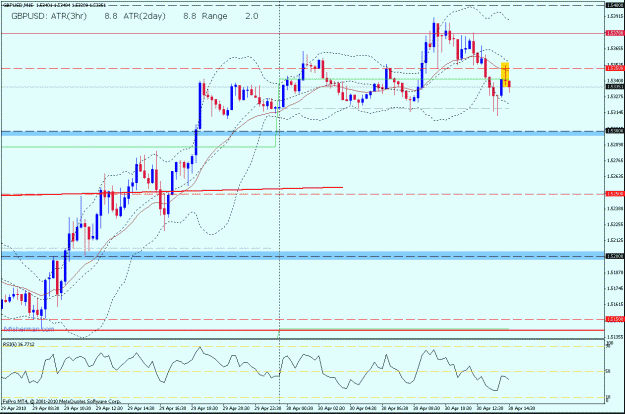The image size is (625, 414).
Task: Click the 30 Apr 00:00 time label
Action: pyautogui.click(x=299, y=408)
